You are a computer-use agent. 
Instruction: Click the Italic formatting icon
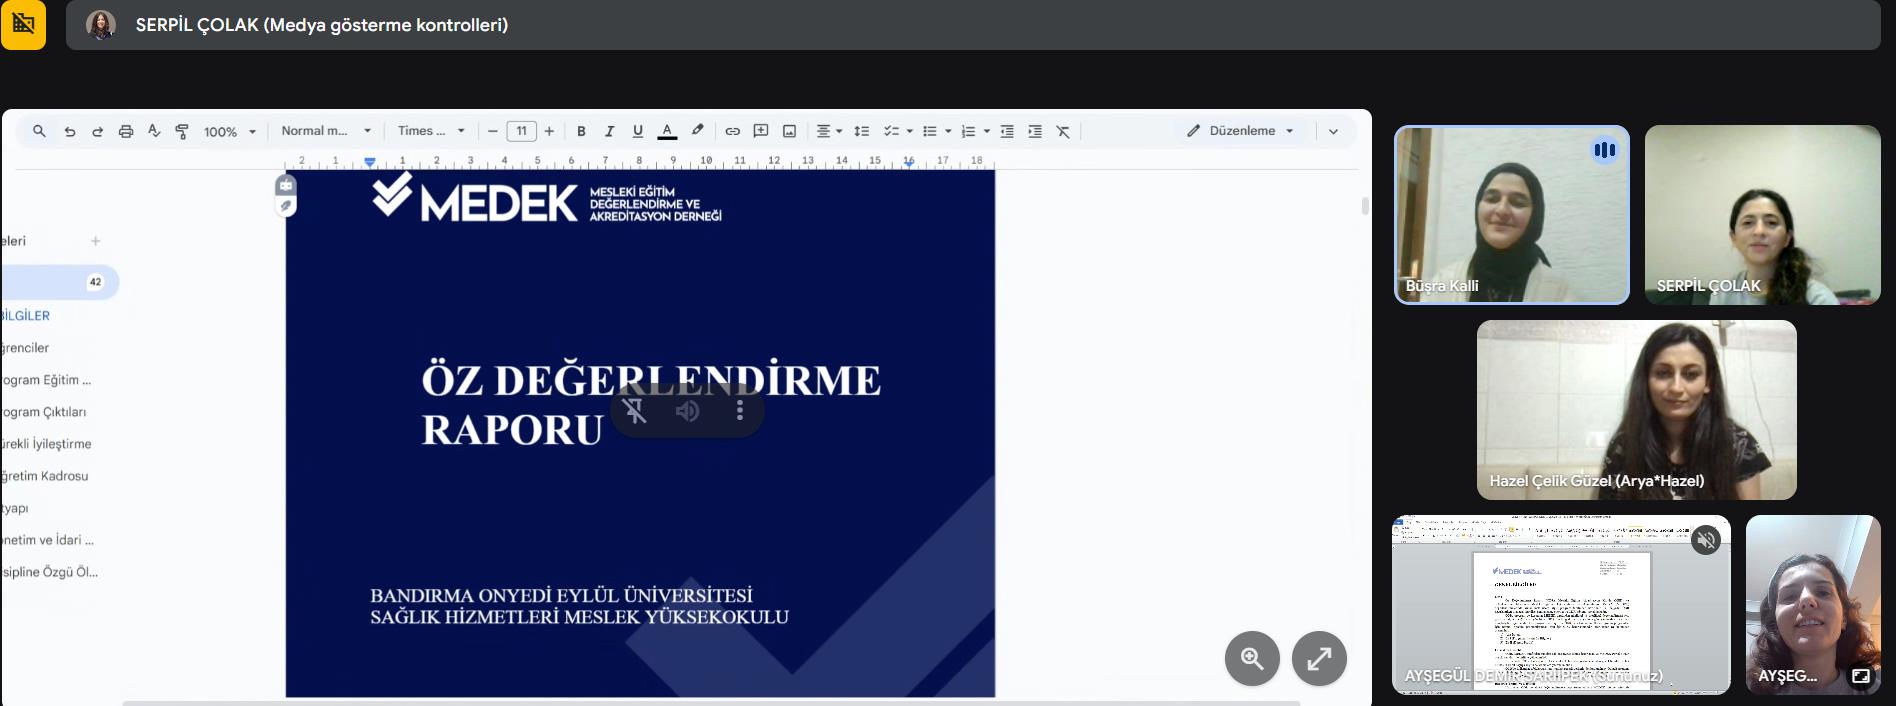(609, 131)
